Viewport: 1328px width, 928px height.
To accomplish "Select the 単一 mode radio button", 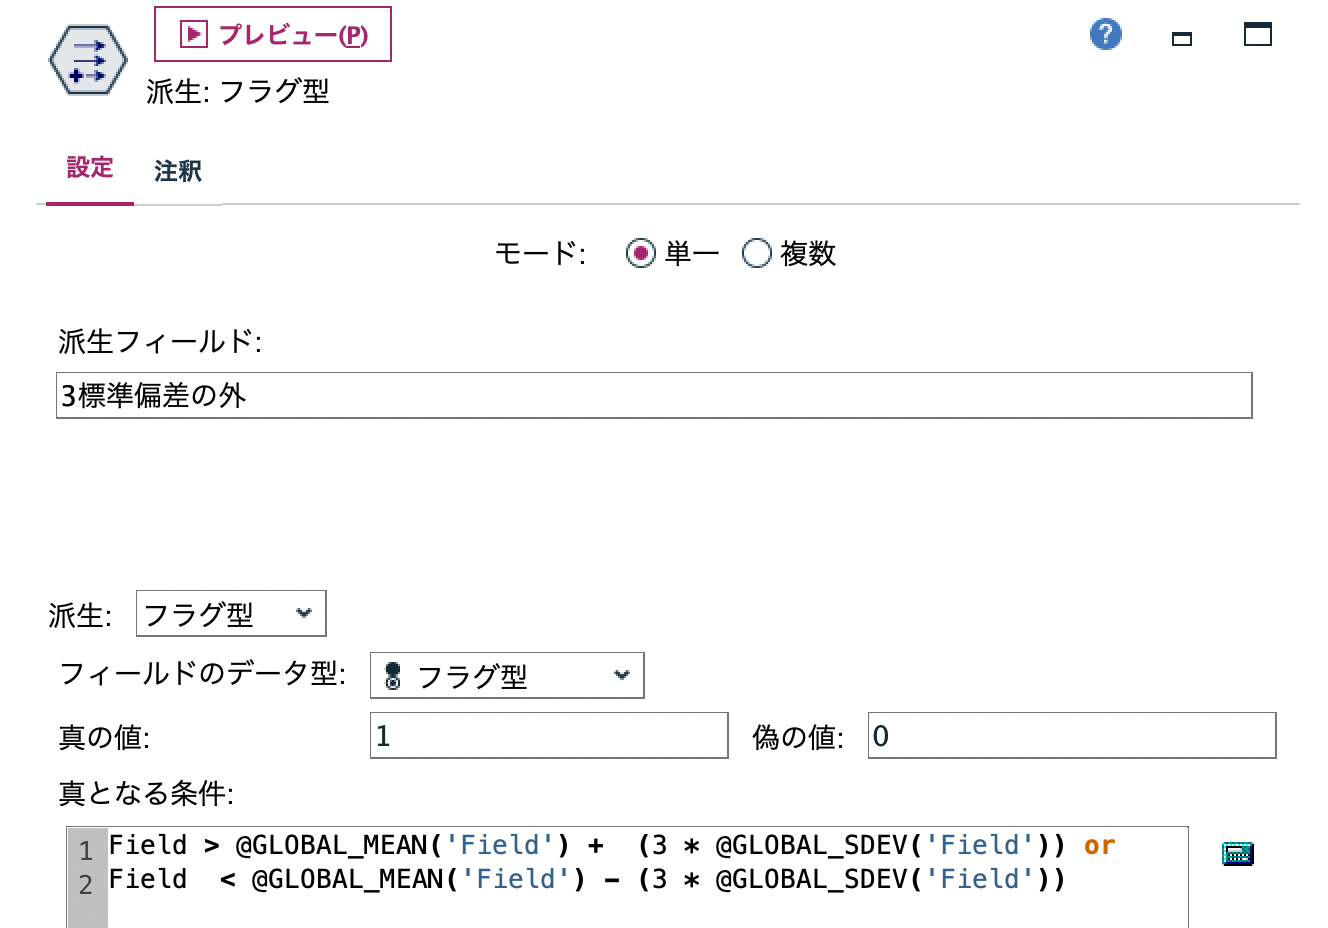I will pos(640,254).
